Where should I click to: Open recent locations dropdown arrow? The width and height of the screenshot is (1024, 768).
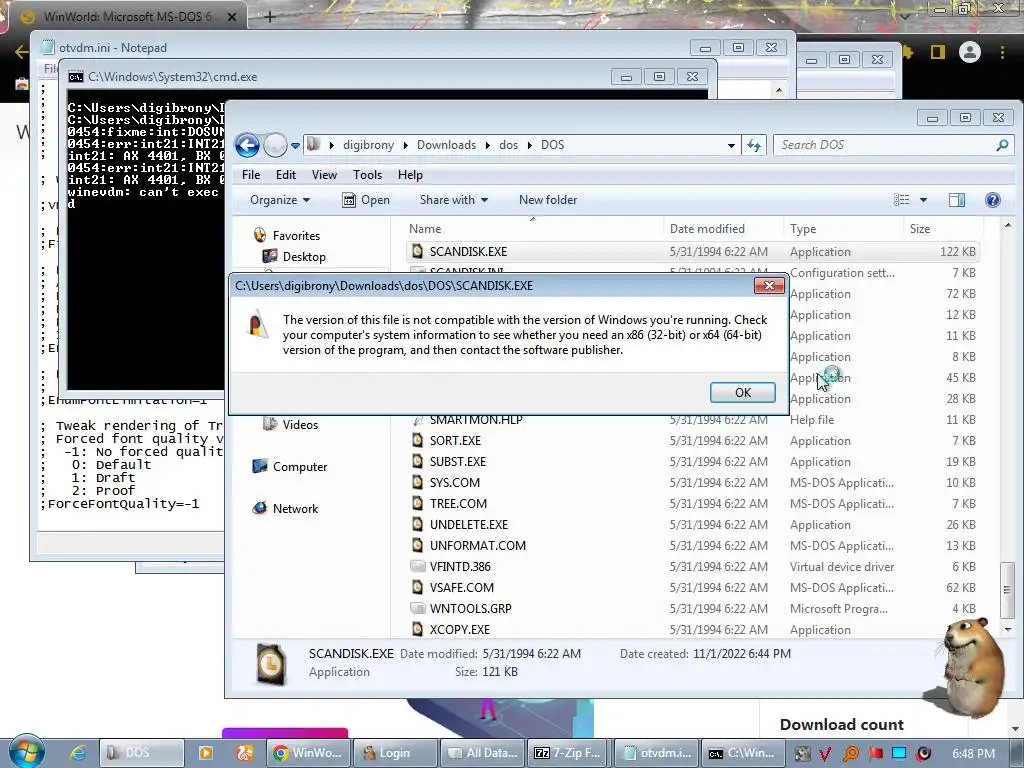pyautogui.click(x=295, y=146)
